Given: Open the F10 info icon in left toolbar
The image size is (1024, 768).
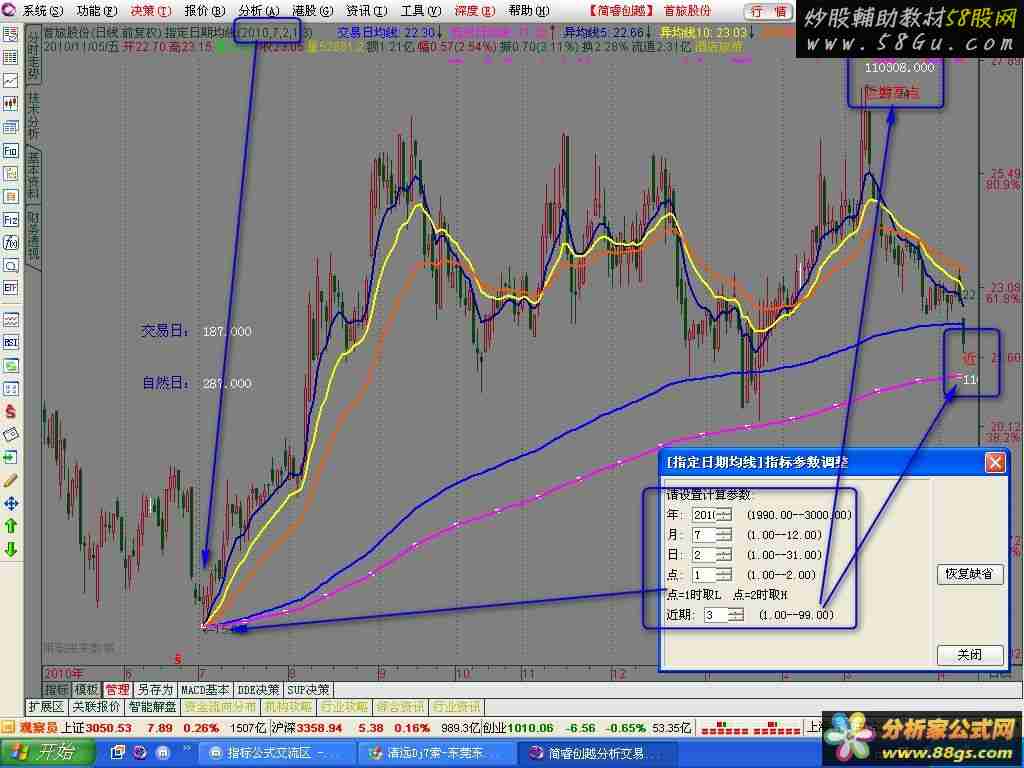Looking at the screenshot, I should click(10, 151).
